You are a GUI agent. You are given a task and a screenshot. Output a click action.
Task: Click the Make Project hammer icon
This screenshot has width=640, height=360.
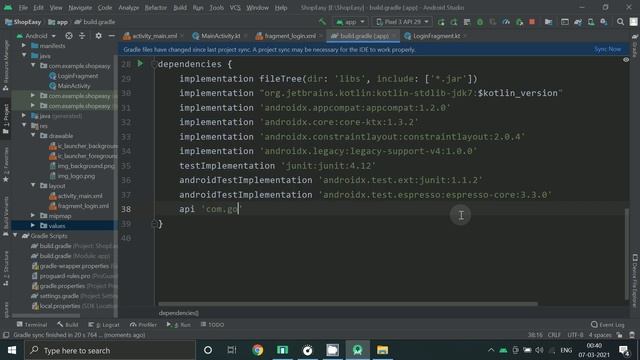point(322,22)
